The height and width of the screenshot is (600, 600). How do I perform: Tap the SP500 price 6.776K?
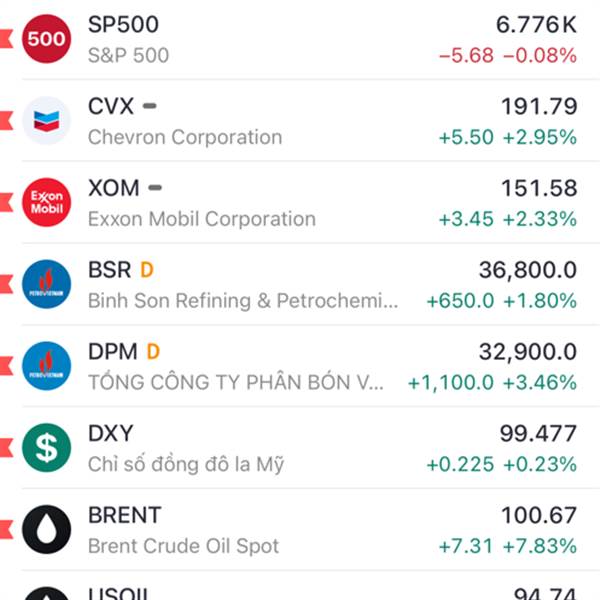point(536,24)
